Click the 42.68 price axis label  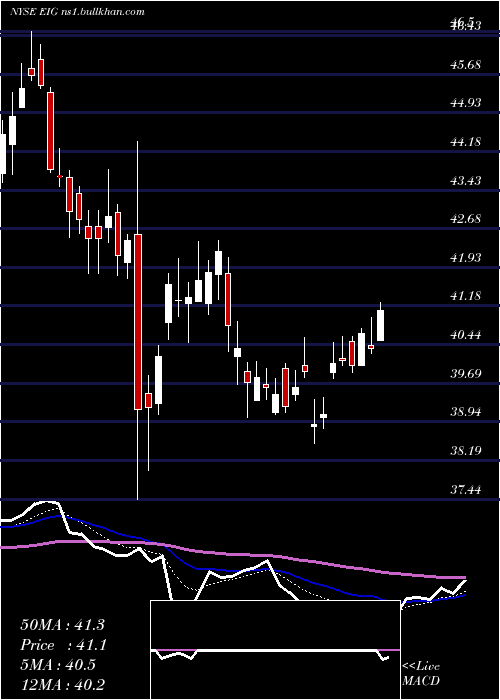466,219
